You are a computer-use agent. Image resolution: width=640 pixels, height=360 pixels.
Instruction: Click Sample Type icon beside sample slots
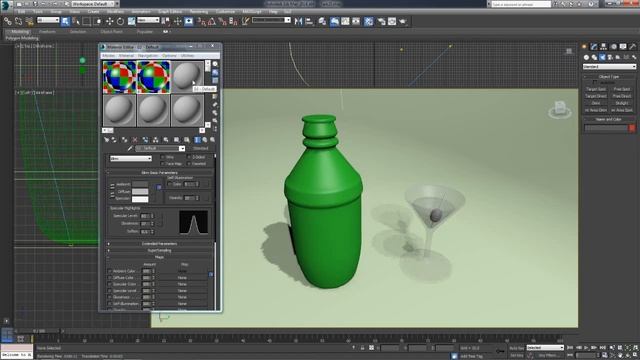click(215, 64)
